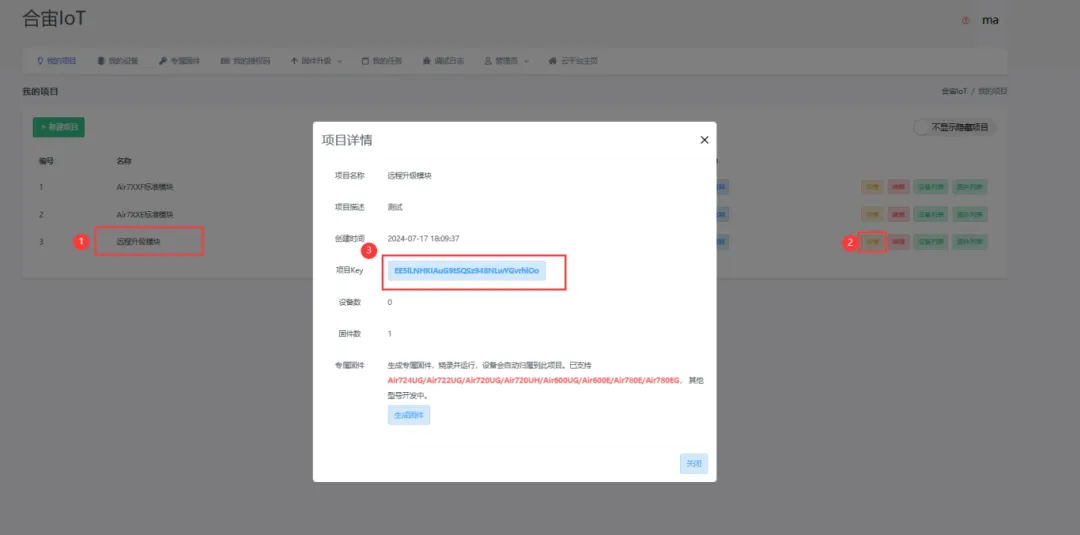Close the 项目详情 dialog with the X icon
Viewport: 1080px width, 535px height.
click(704, 140)
